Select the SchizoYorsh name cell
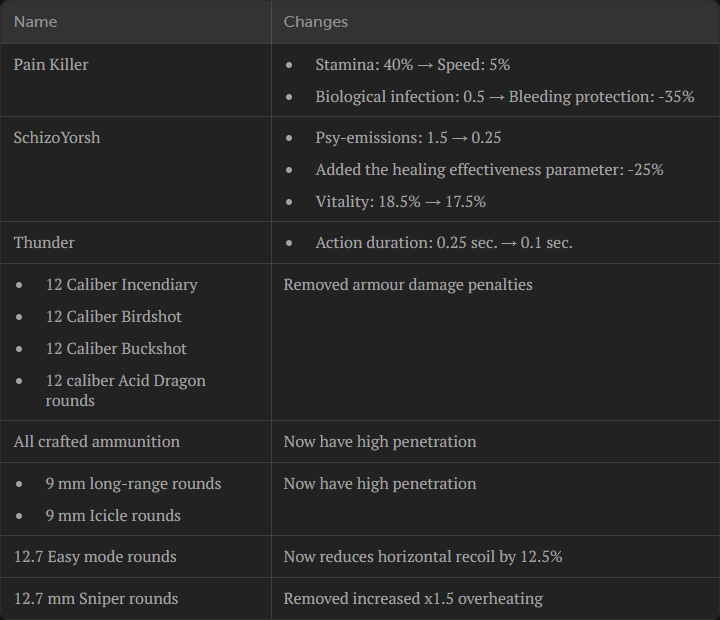Screen dimensions: 720x620 (x=57, y=137)
